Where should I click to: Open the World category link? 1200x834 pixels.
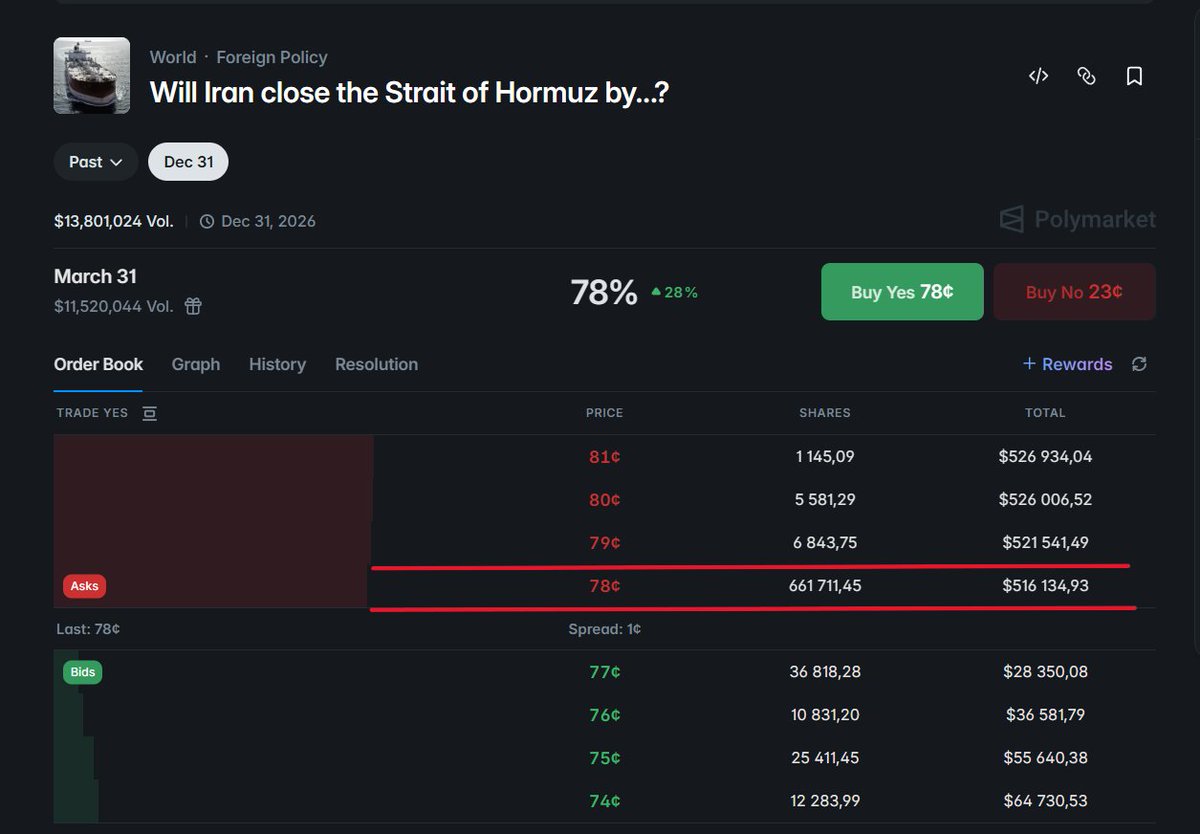pos(173,57)
